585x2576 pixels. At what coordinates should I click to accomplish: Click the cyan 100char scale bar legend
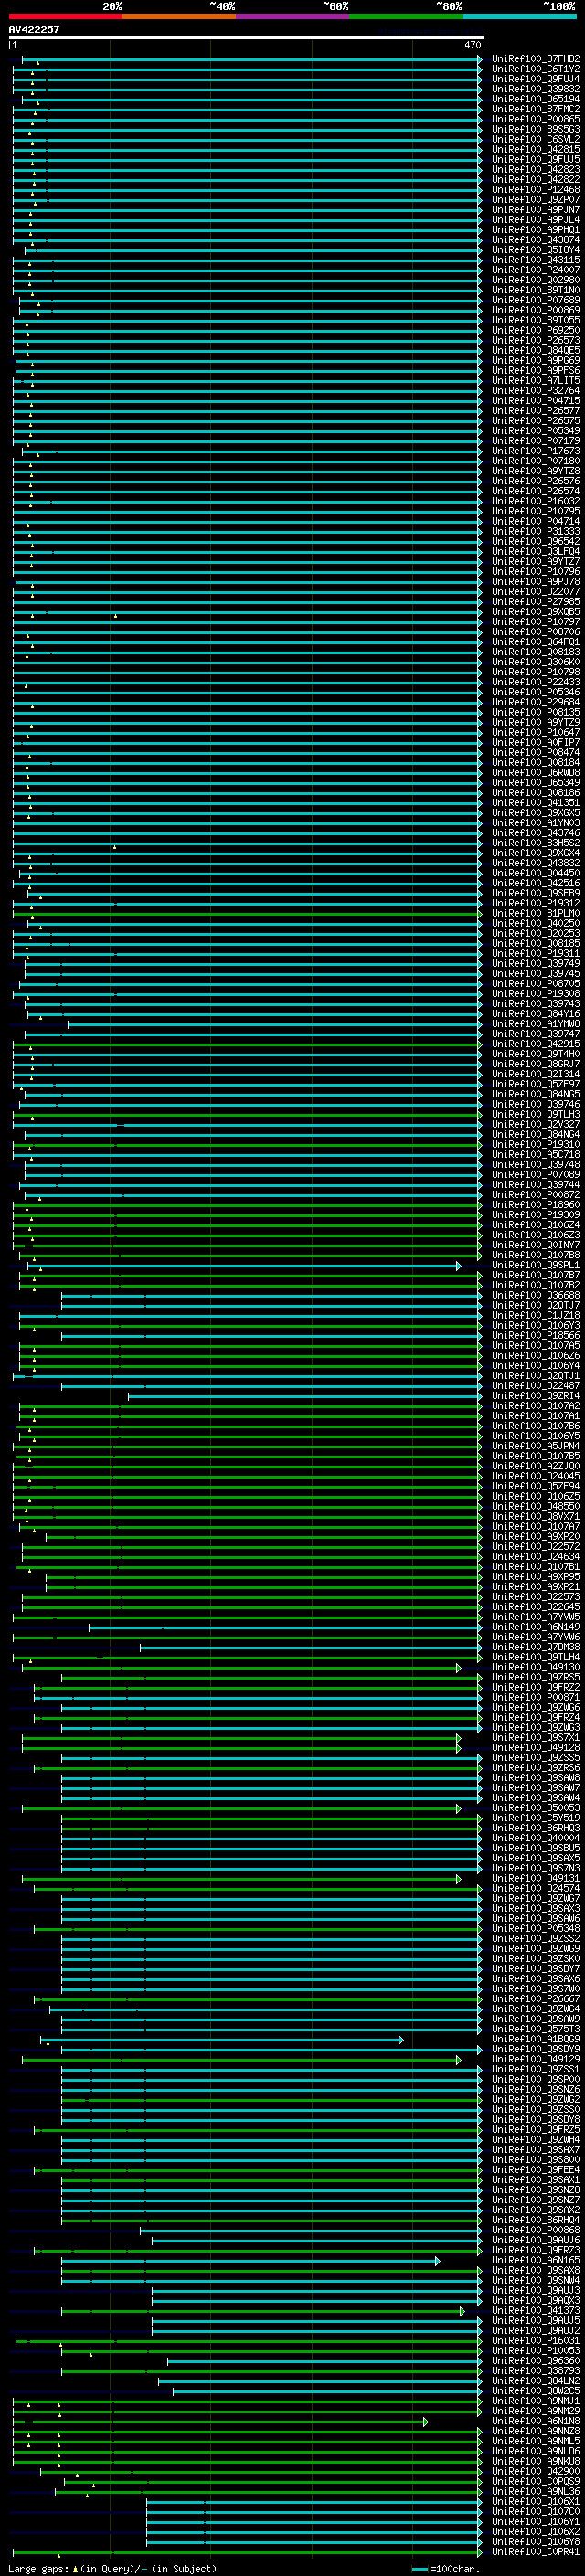[x=420, y=2569]
